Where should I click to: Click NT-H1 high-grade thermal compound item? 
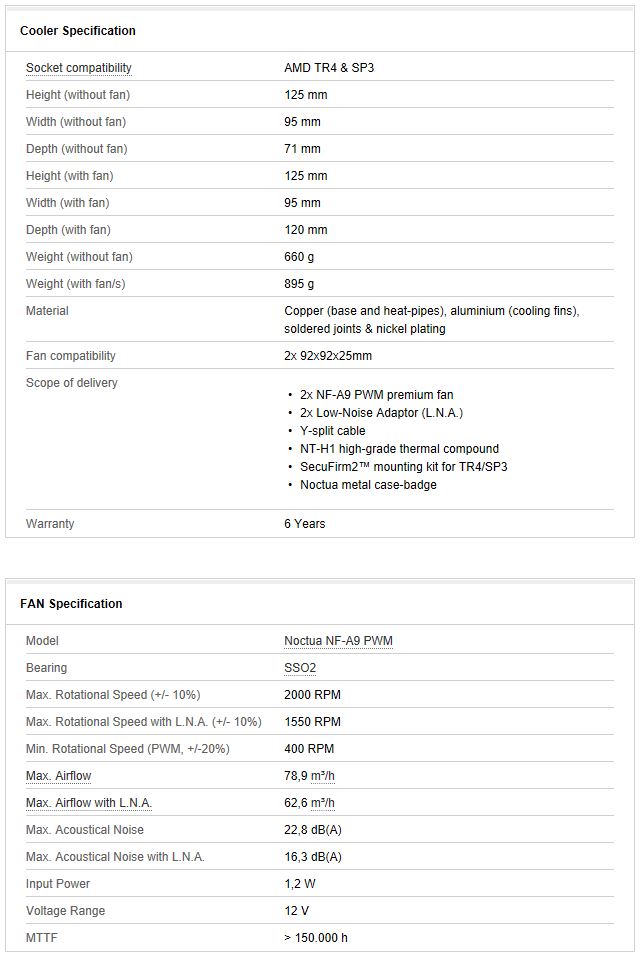click(x=399, y=449)
